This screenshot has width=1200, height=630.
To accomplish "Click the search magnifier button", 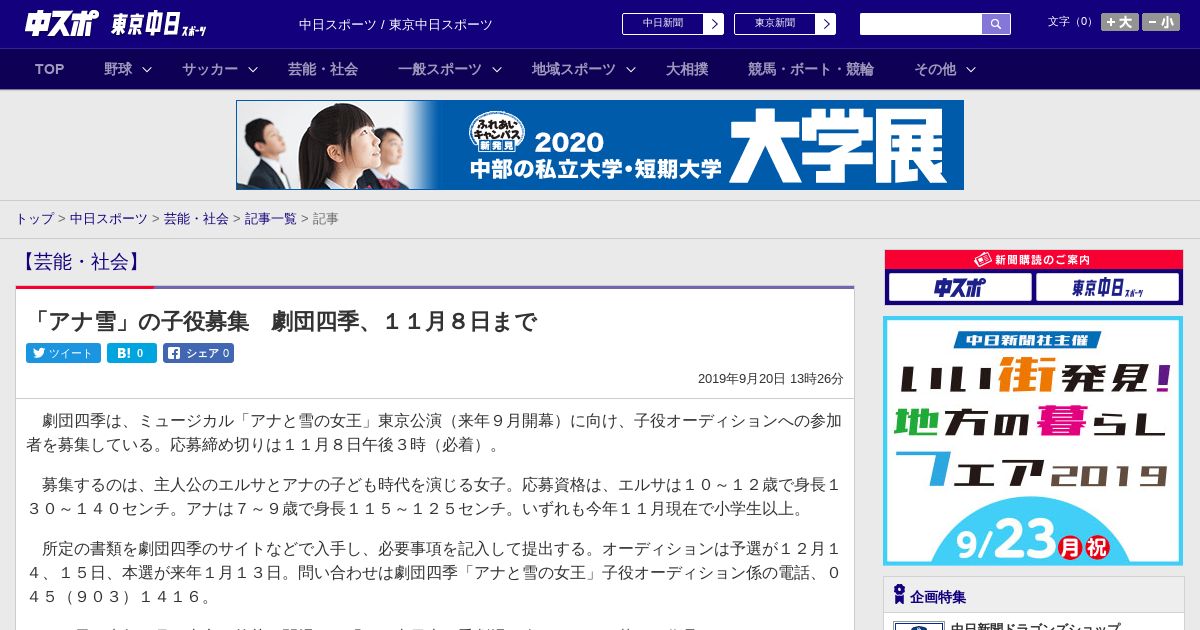I will [996, 24].
